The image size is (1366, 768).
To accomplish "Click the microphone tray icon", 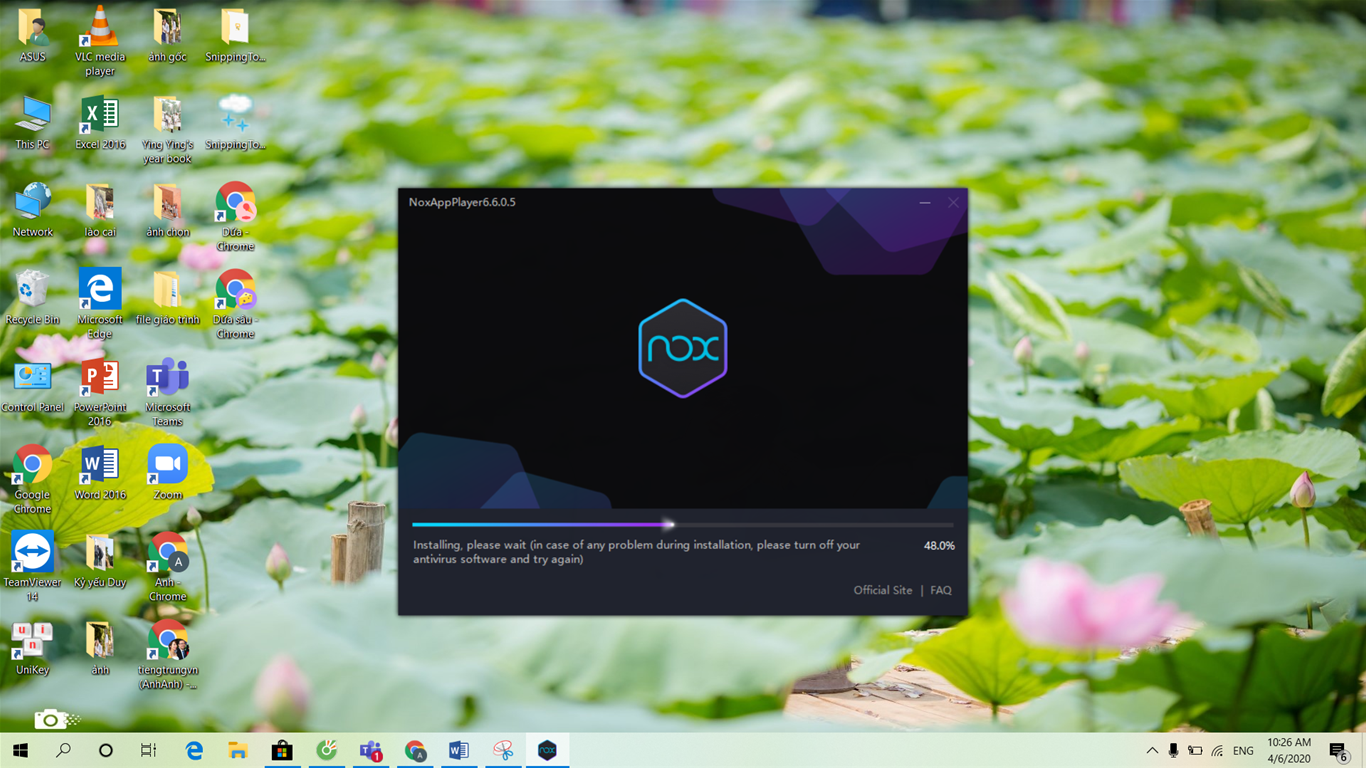I will pos(1173,750).
